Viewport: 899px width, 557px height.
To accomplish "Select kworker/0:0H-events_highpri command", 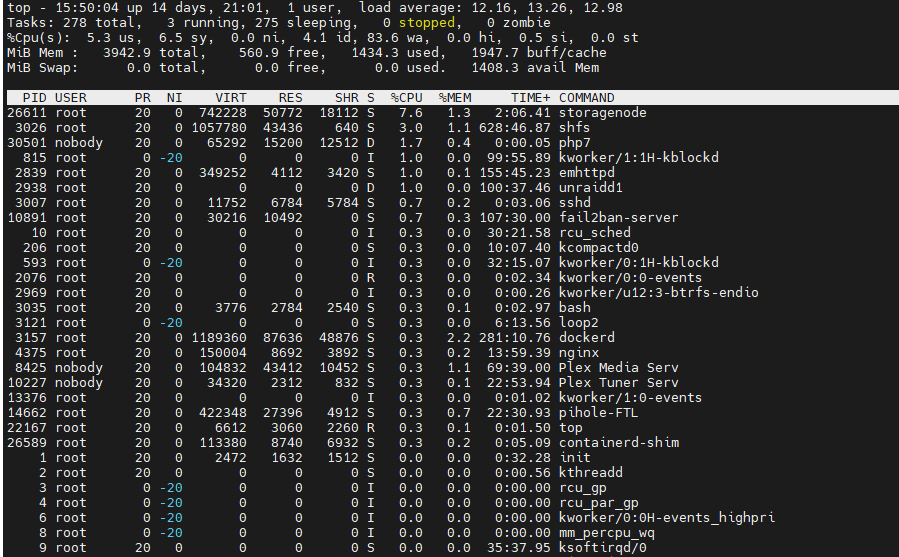I will click(667, 517).
